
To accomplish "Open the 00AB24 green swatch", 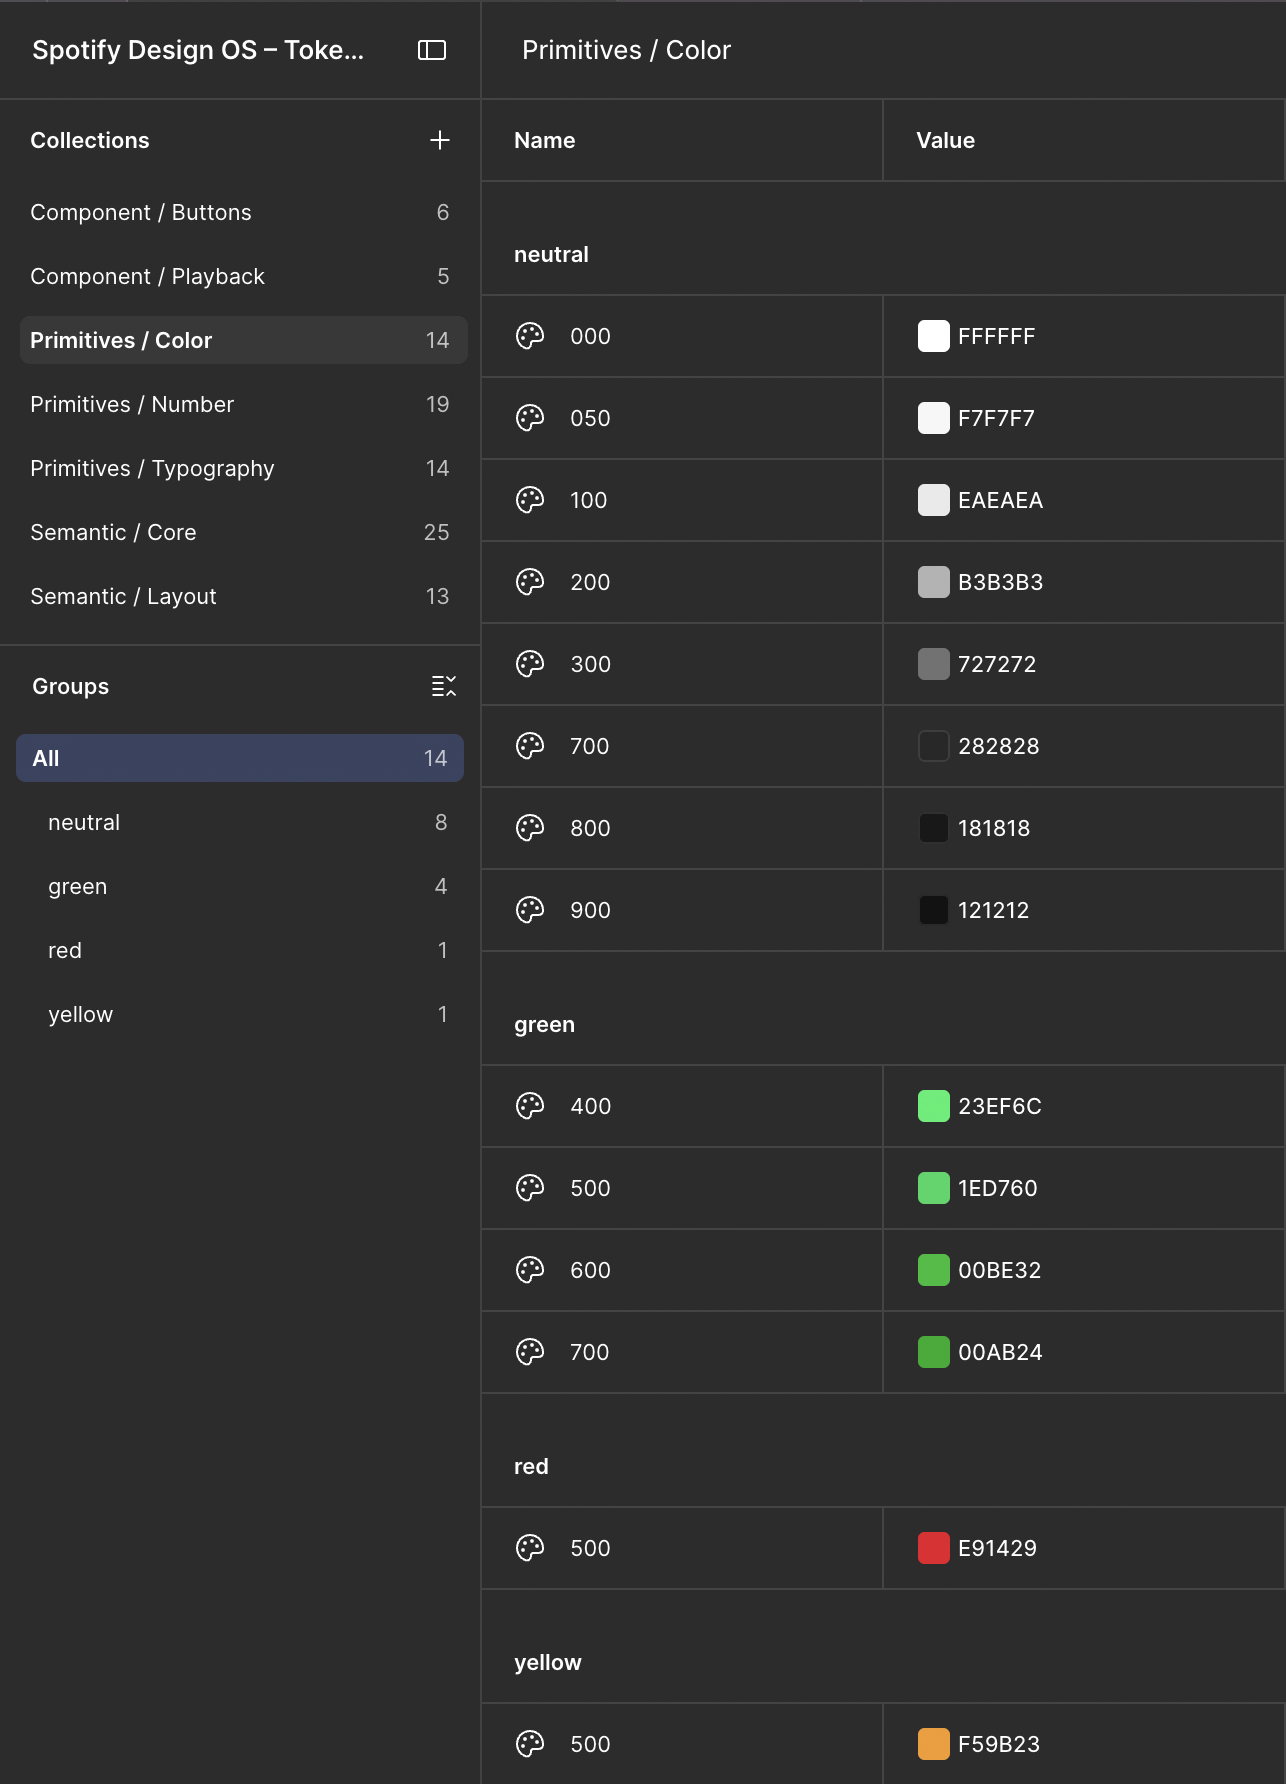I will (x=933, y=1352).
